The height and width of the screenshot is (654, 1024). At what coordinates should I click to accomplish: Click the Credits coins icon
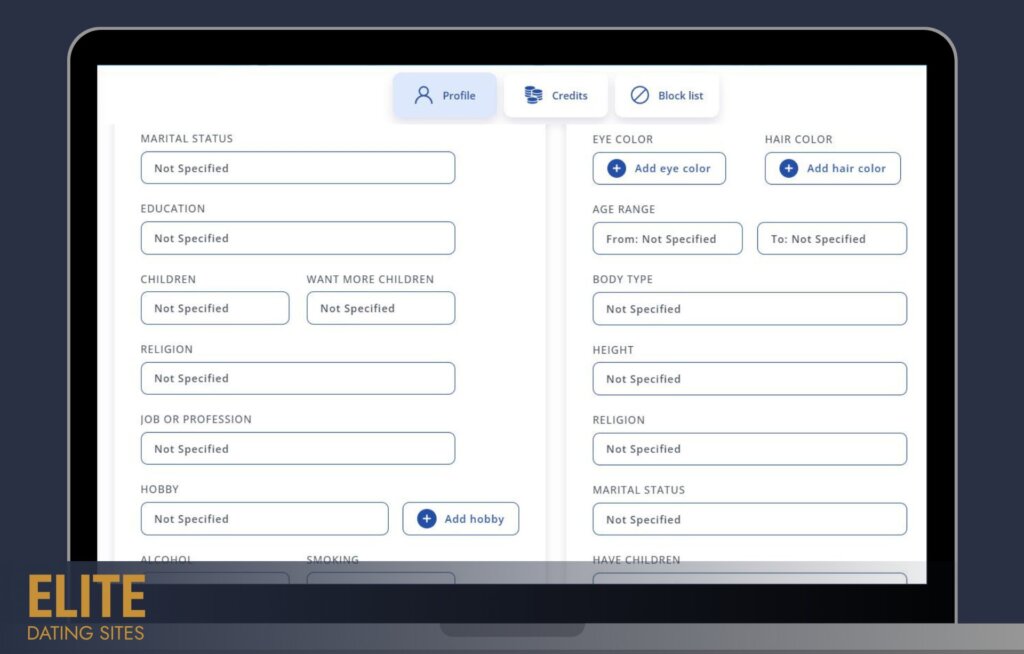tap(533, 95)
